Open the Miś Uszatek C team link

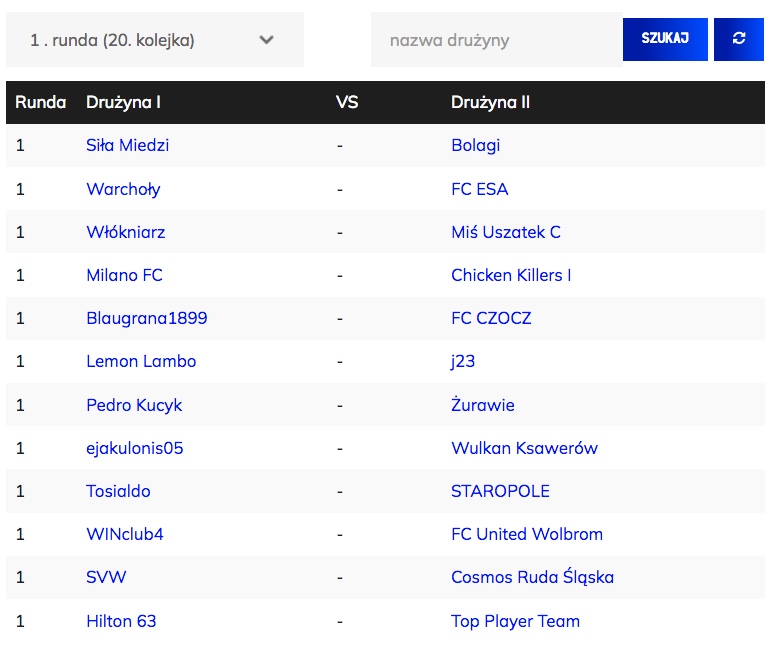point(506,232)
